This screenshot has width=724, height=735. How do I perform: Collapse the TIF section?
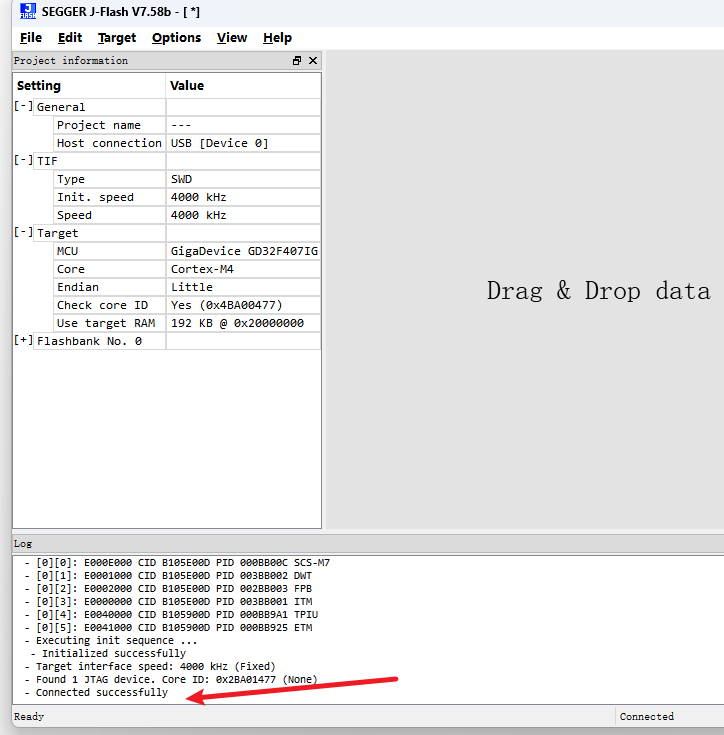click(x=23, y=160)
